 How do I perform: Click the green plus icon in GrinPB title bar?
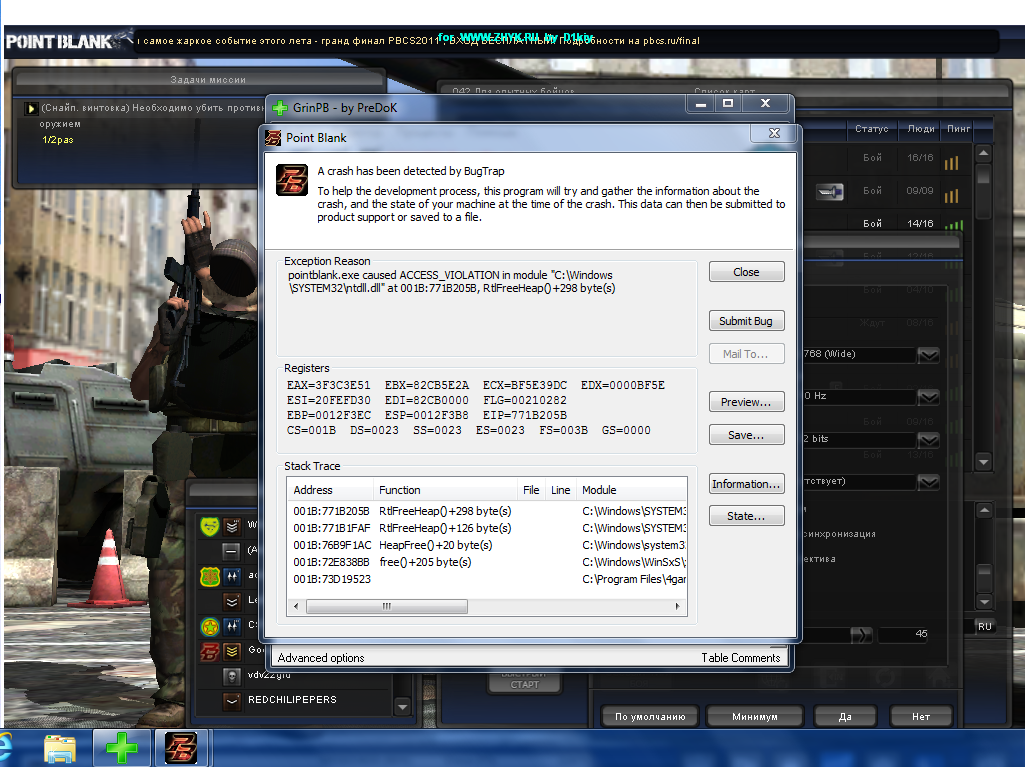click(x=280, y=108)
